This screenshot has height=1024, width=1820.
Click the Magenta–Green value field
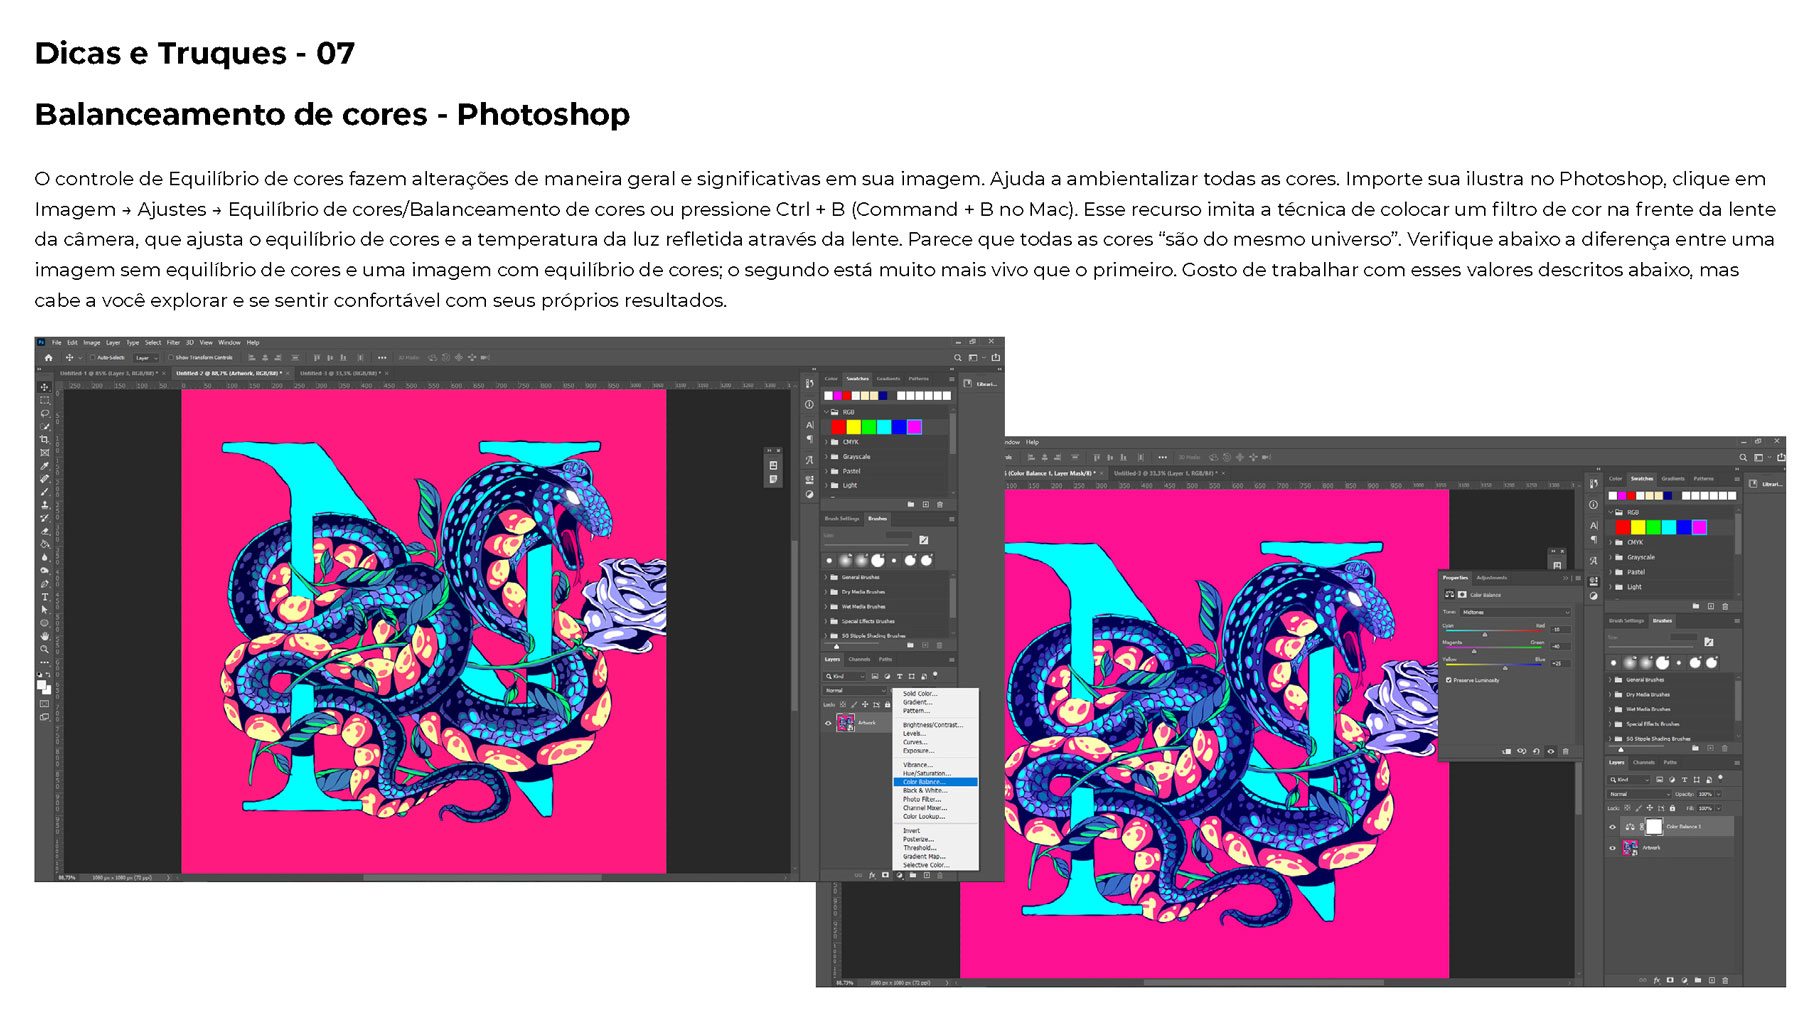(x=1560, y=646)
